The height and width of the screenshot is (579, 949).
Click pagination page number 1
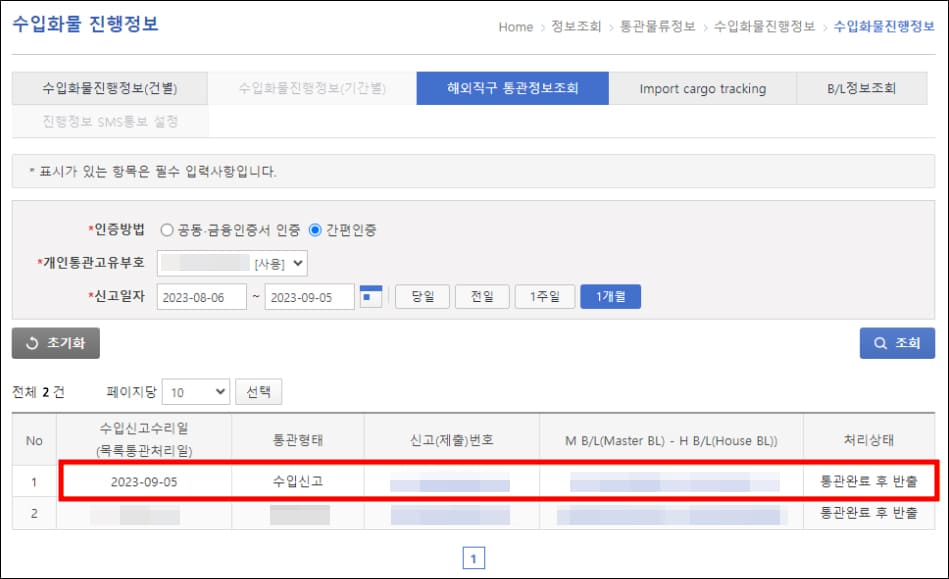(474, 557)
